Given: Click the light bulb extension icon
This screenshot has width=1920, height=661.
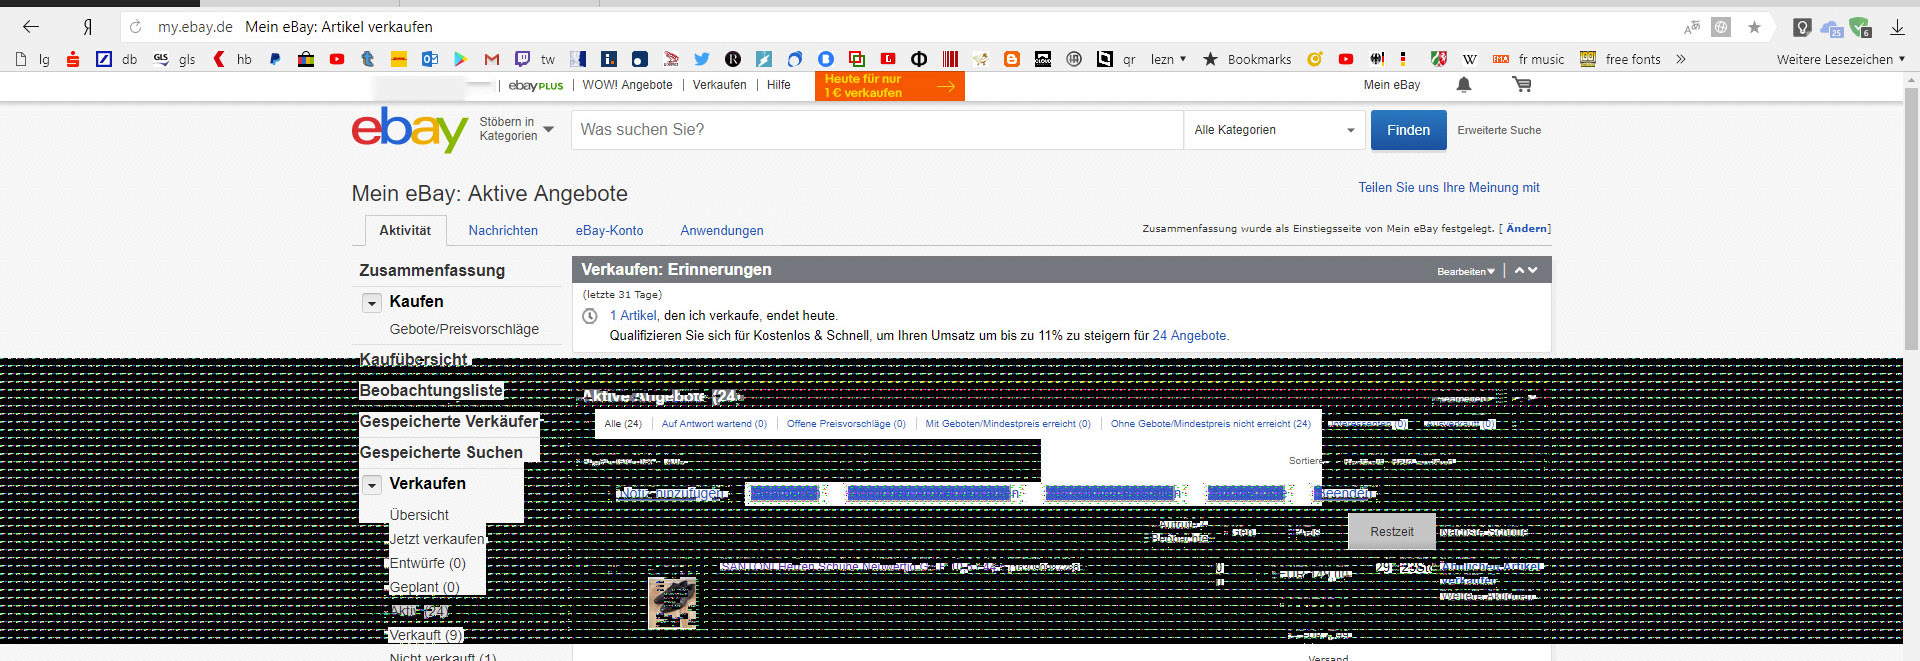Looking at the screenshot, I should click(x=1802, y=27).
